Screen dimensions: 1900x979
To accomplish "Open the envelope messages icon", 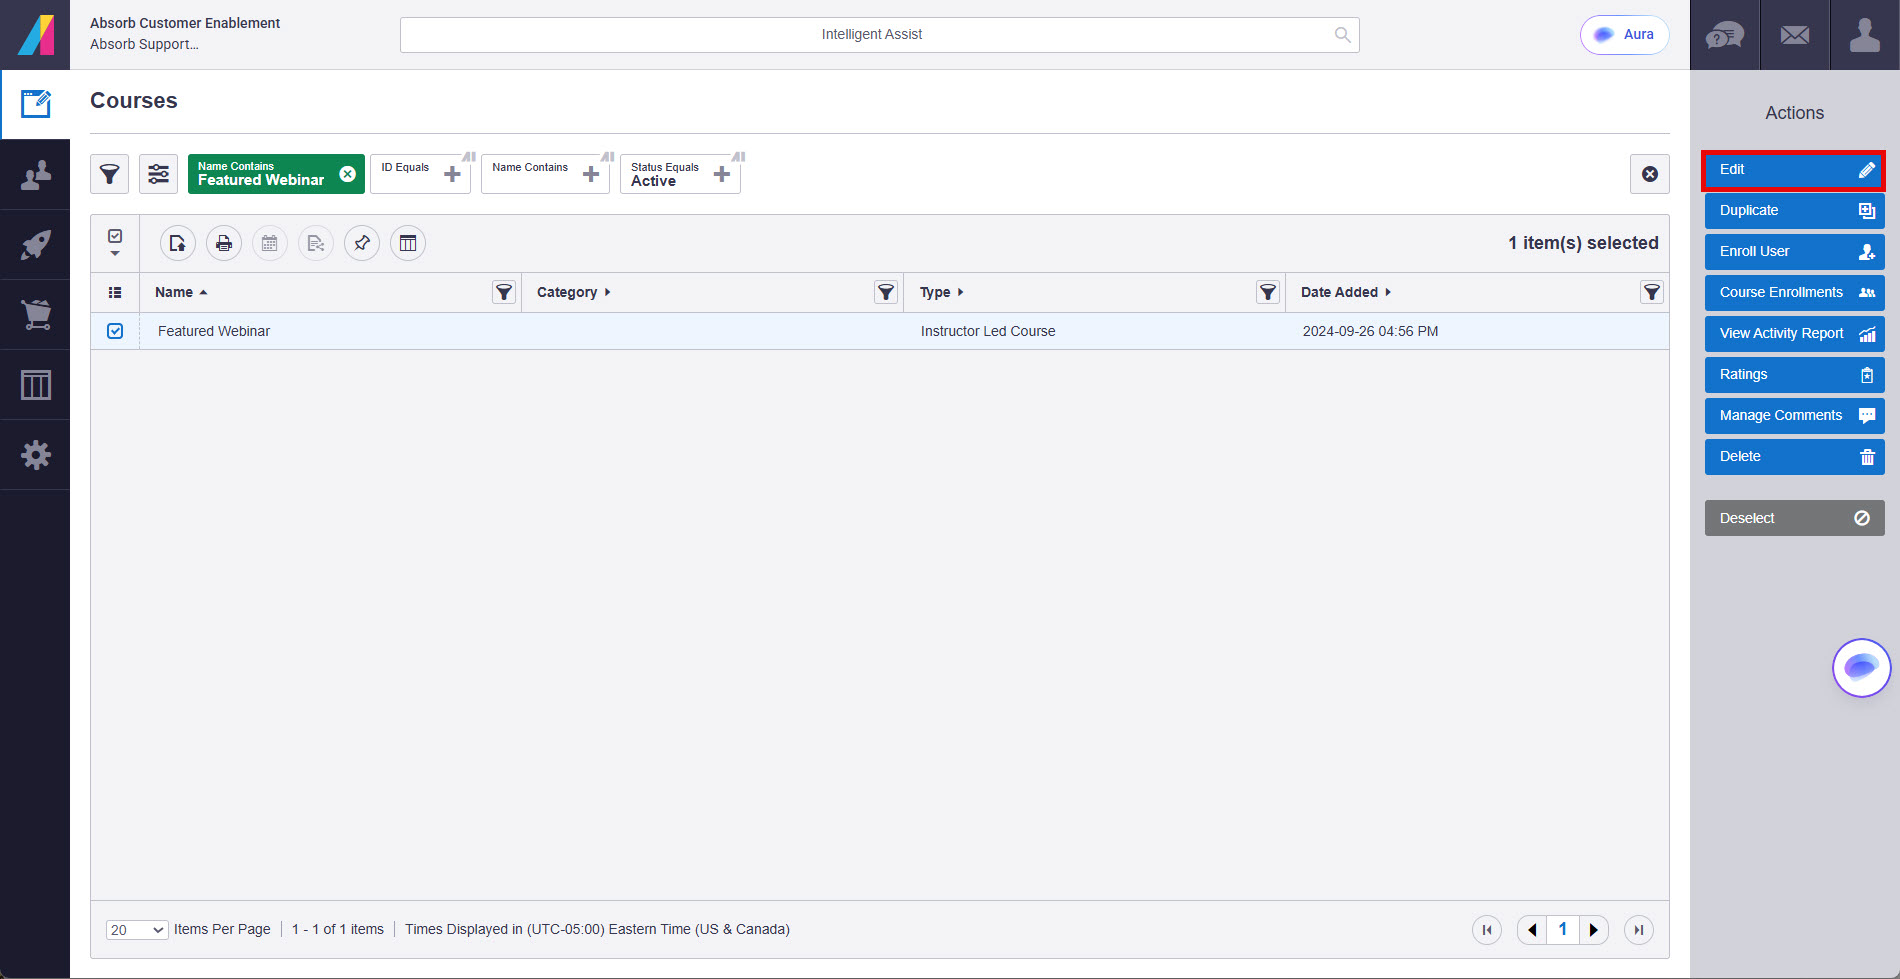I will pos(1795,35).
